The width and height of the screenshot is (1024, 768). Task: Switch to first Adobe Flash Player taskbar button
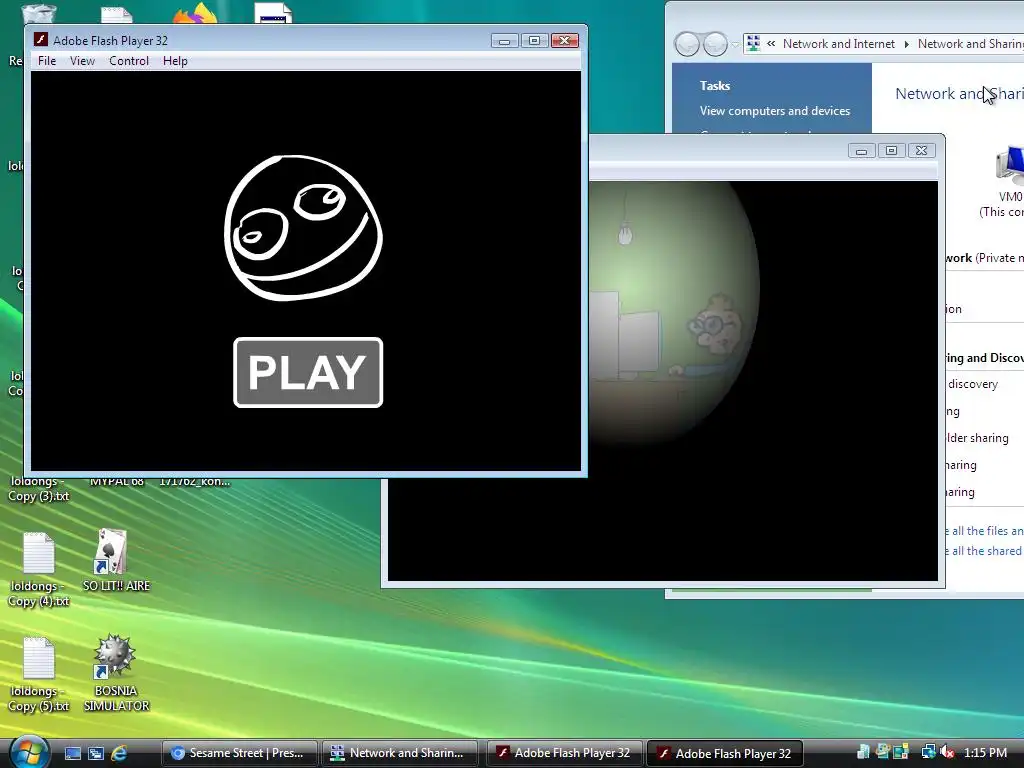pos(564,753)
